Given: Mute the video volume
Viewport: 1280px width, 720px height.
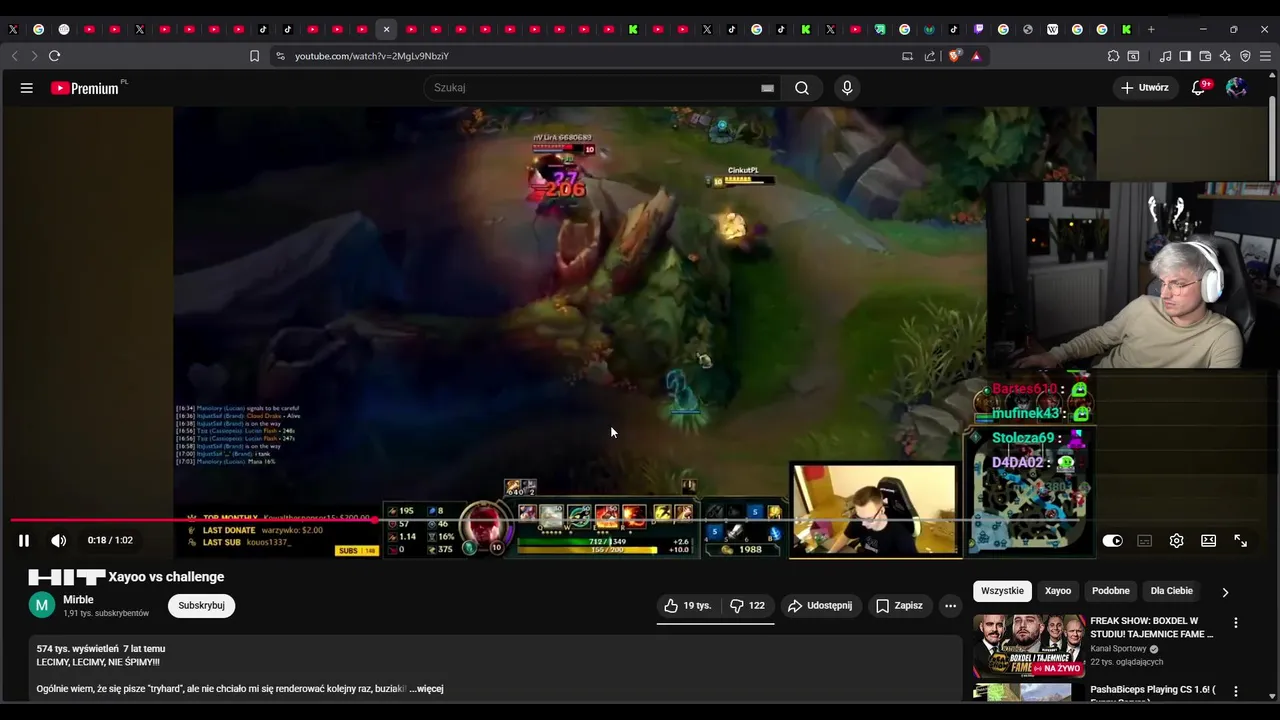Looking at the screenshot, I should 59,540.
